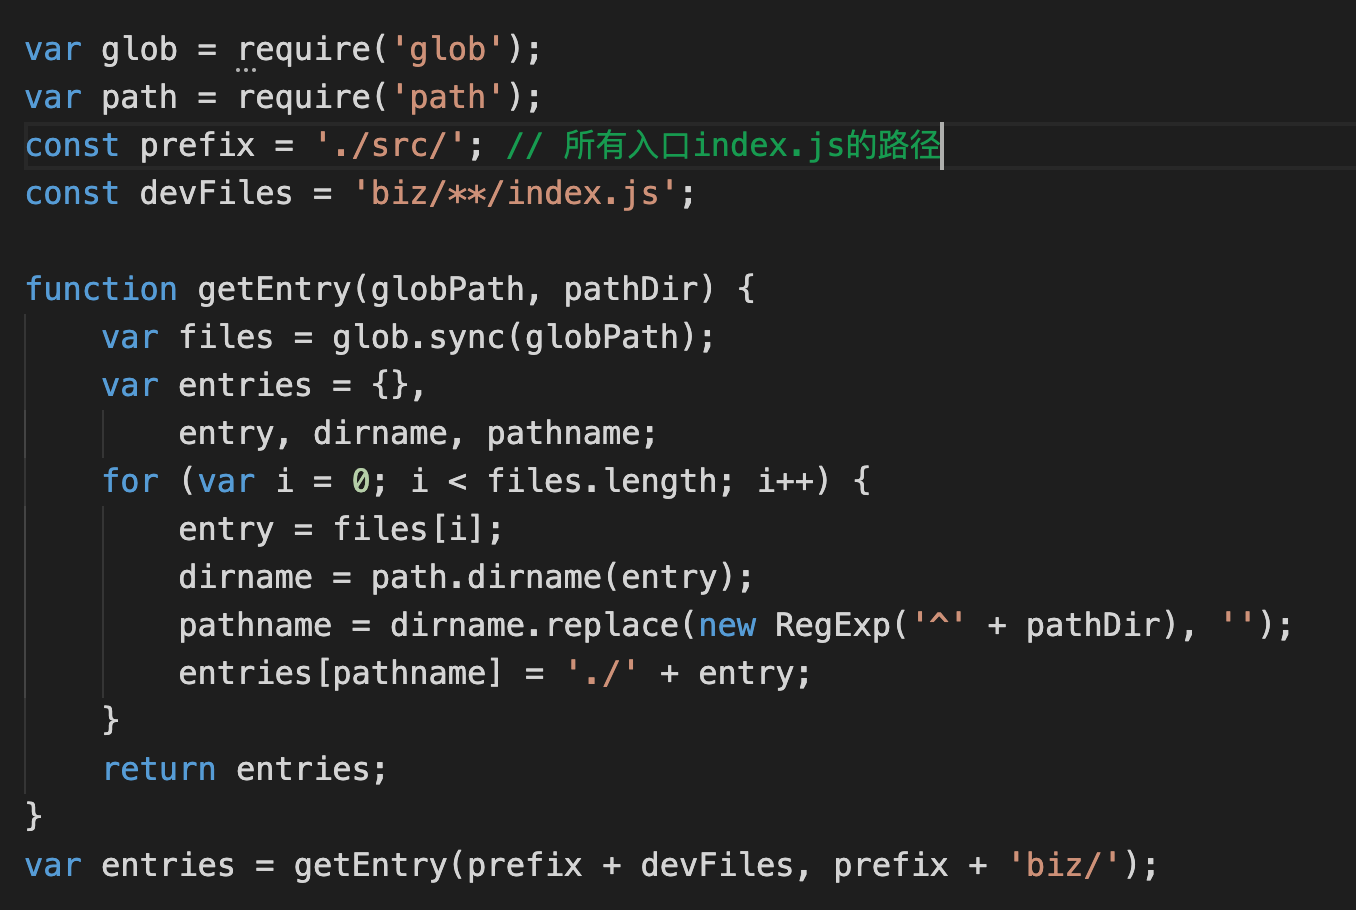This screenshot has height=910, width=1356.
Task: Click the 'biz/**/index.js' string
Action: (515, 193)
